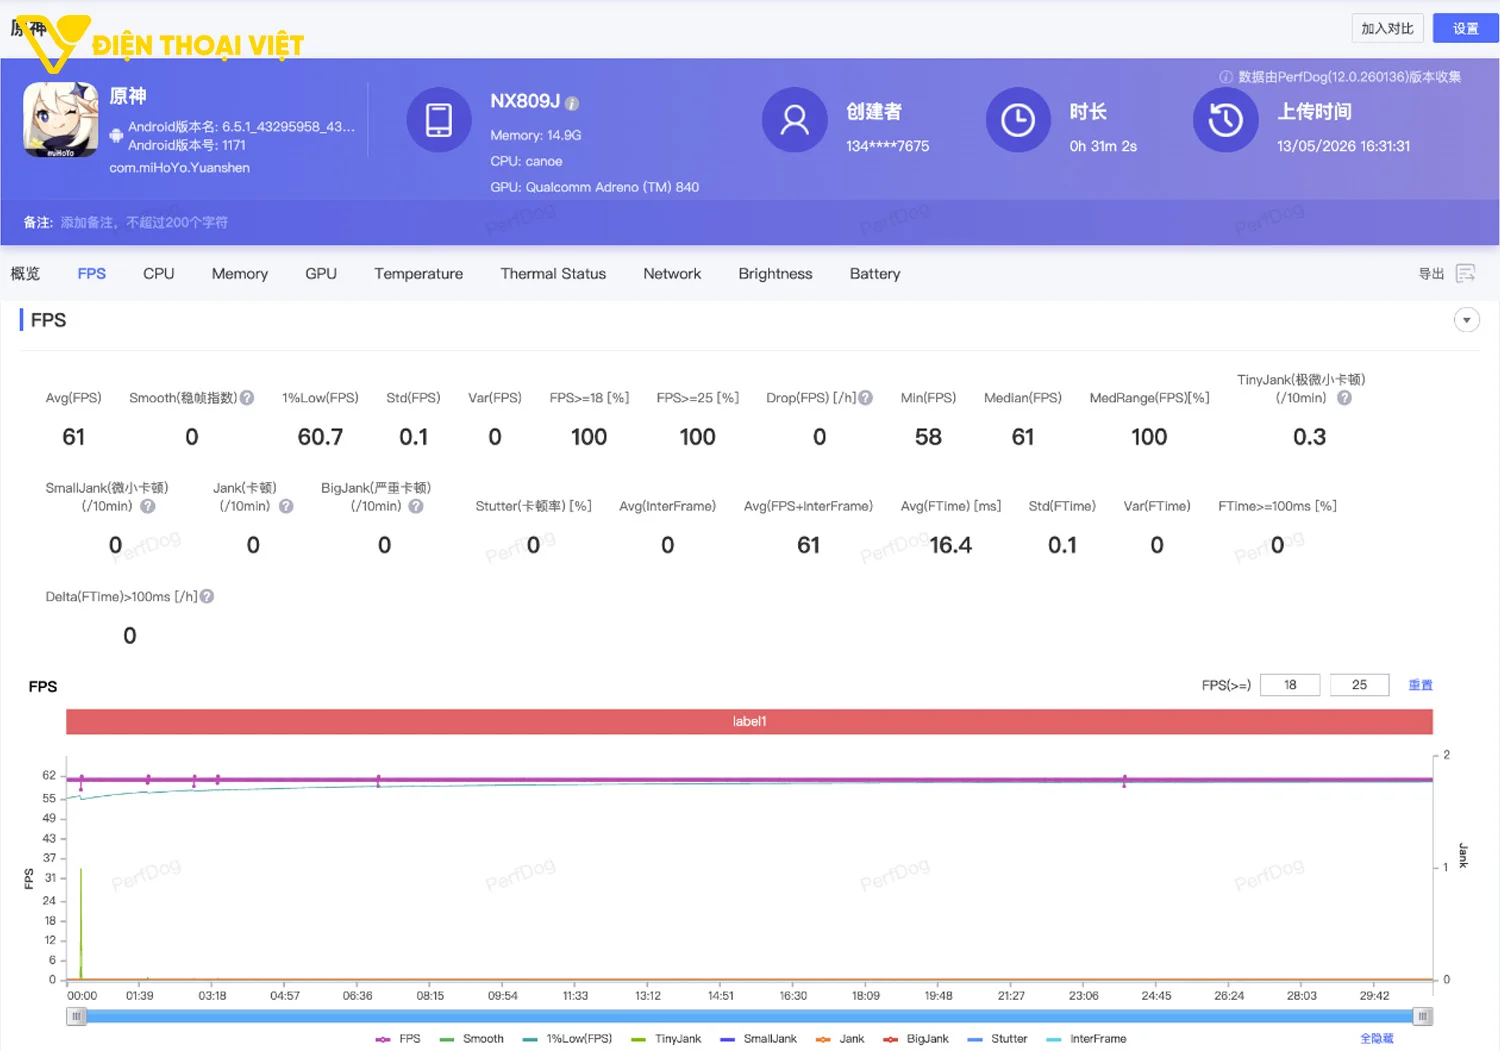Screen dimensions: 1500x1051
Task: Toggle the TinyJank series in legend
Action: coord(666,1039)
